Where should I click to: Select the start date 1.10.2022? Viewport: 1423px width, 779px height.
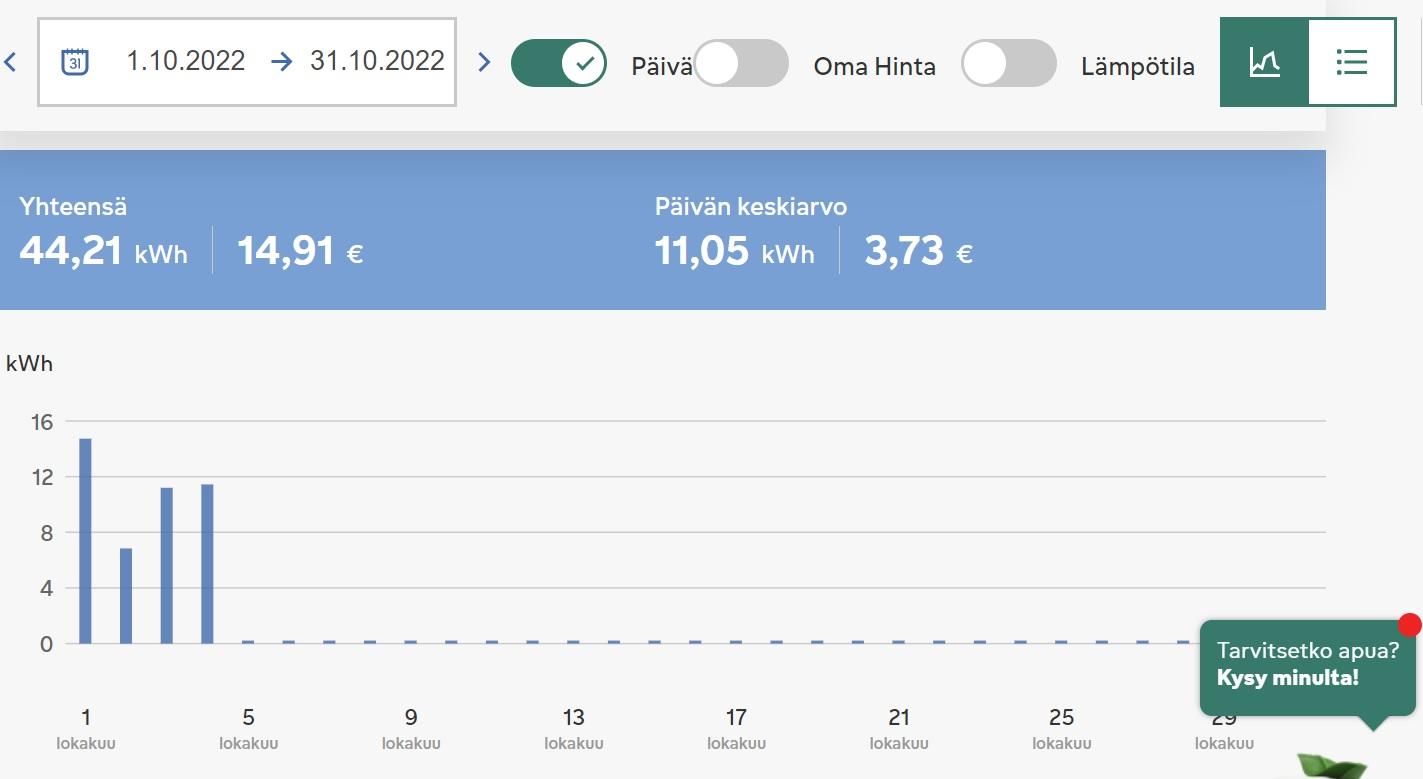tap(186, 61)
